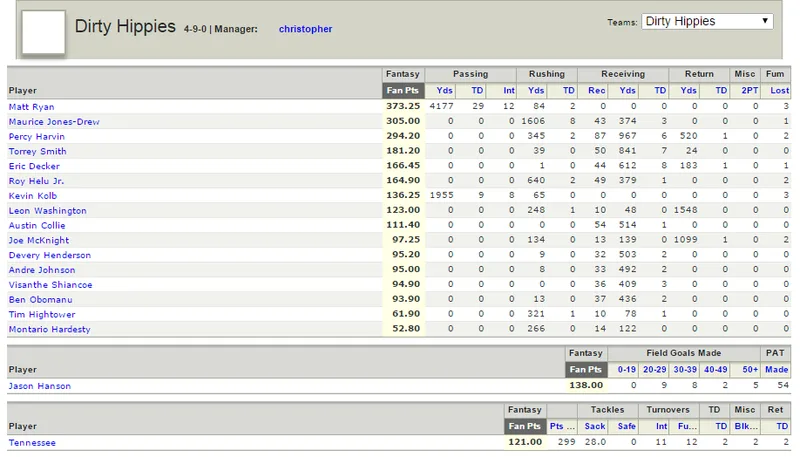This screenshot has height=457, width=800.
Task: Sort by Fumbles Lost column
Action: pyautogui.click(x=780, y=90)
